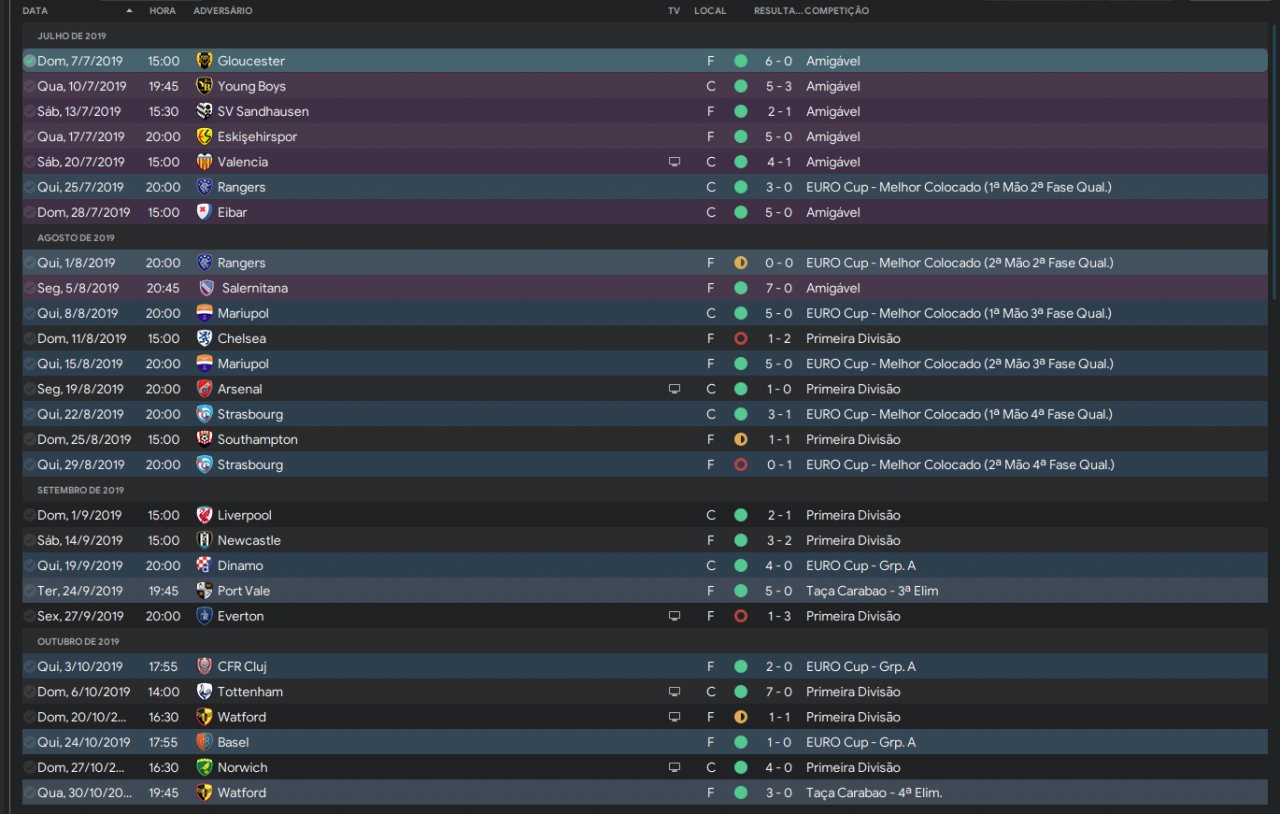
Task: Click the yellow draw indicator for Southampton
Action: (740, 440)
